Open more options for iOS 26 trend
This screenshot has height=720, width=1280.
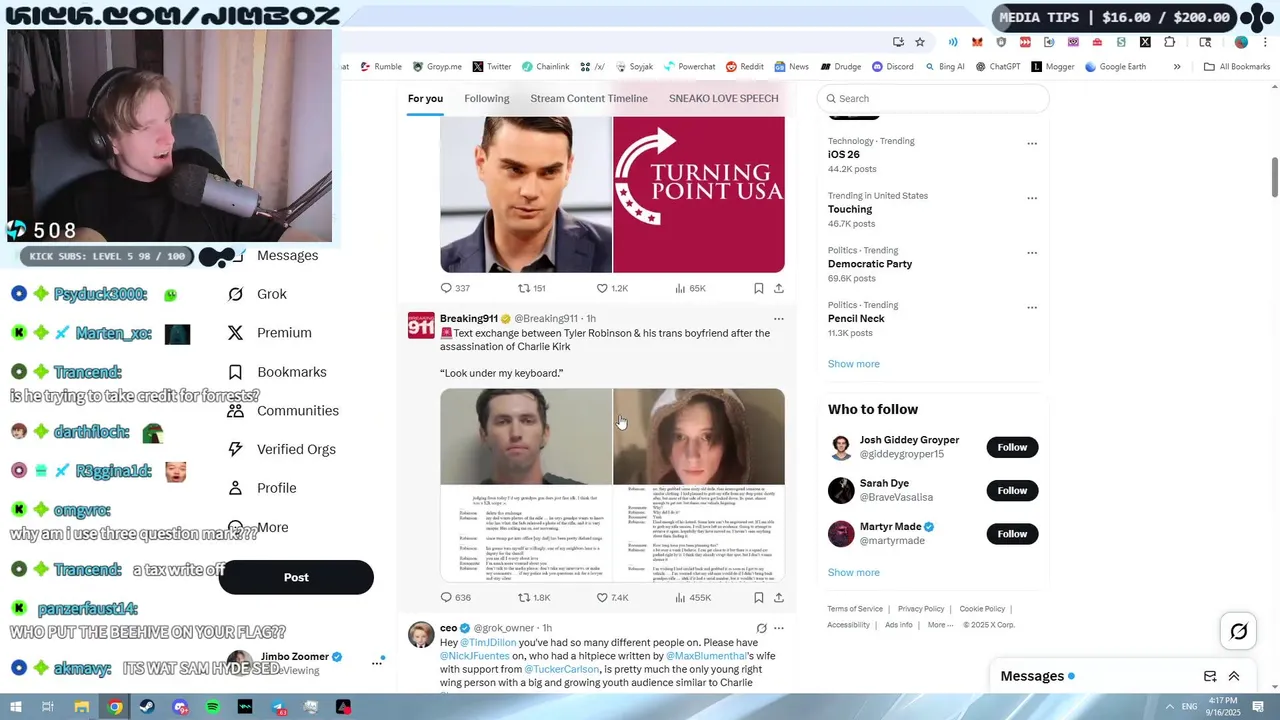[x=1032, y=143]
